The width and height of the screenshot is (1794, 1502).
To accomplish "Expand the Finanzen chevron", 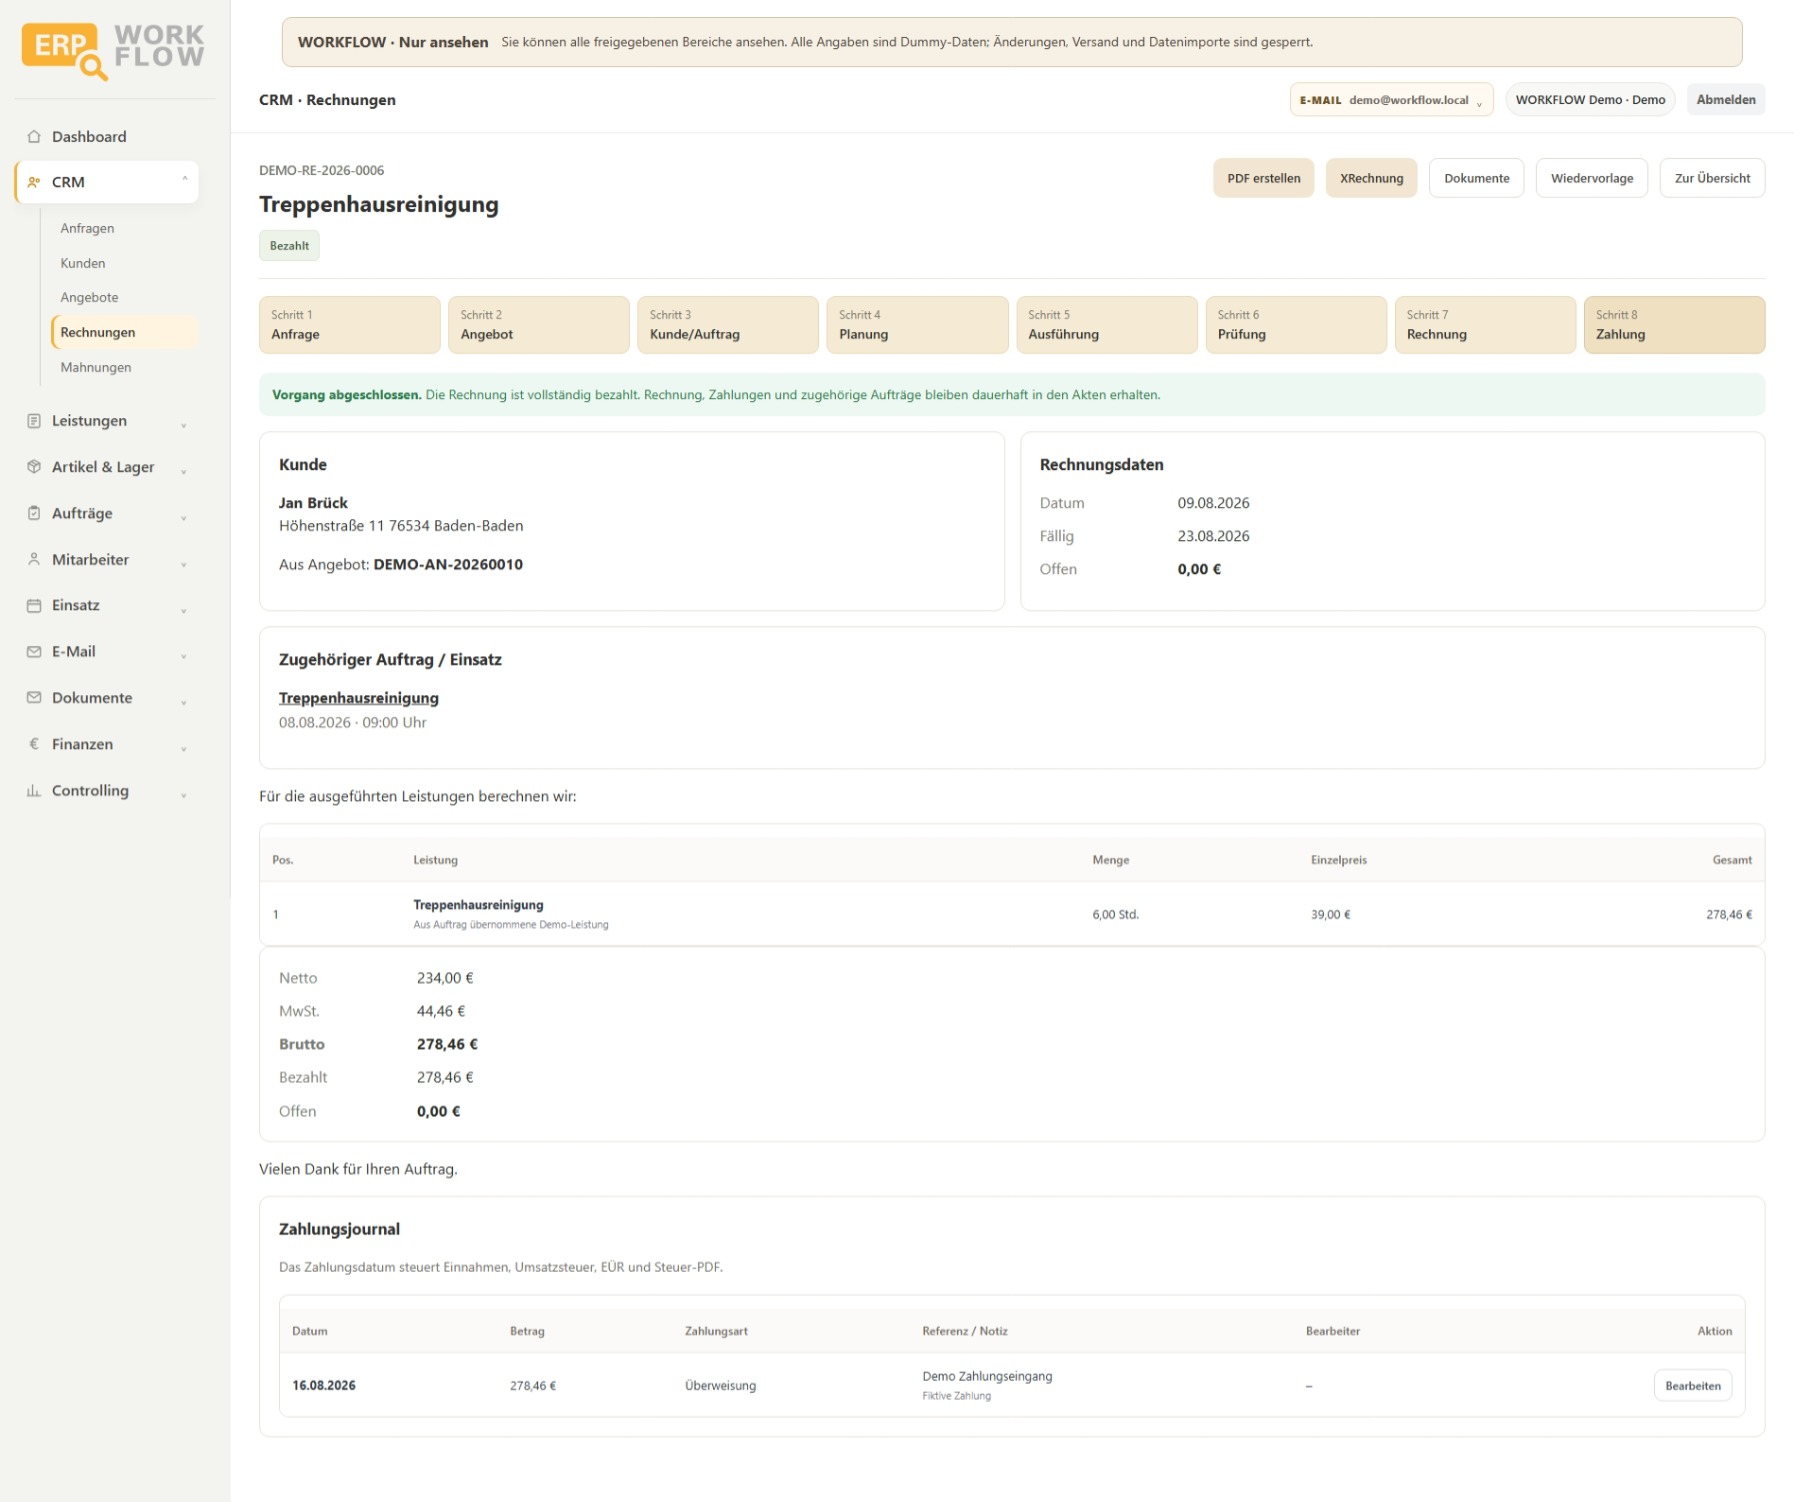I will coord(184,747).
